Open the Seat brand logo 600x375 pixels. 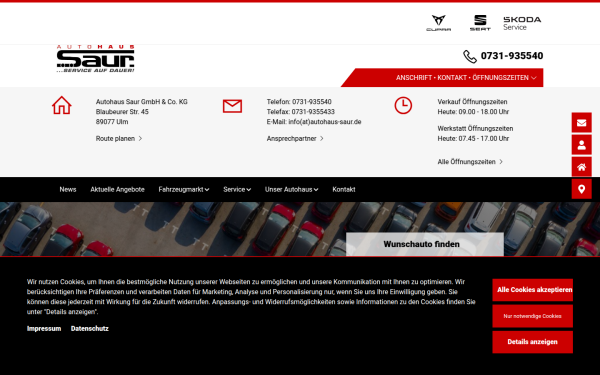pos(480,23)
